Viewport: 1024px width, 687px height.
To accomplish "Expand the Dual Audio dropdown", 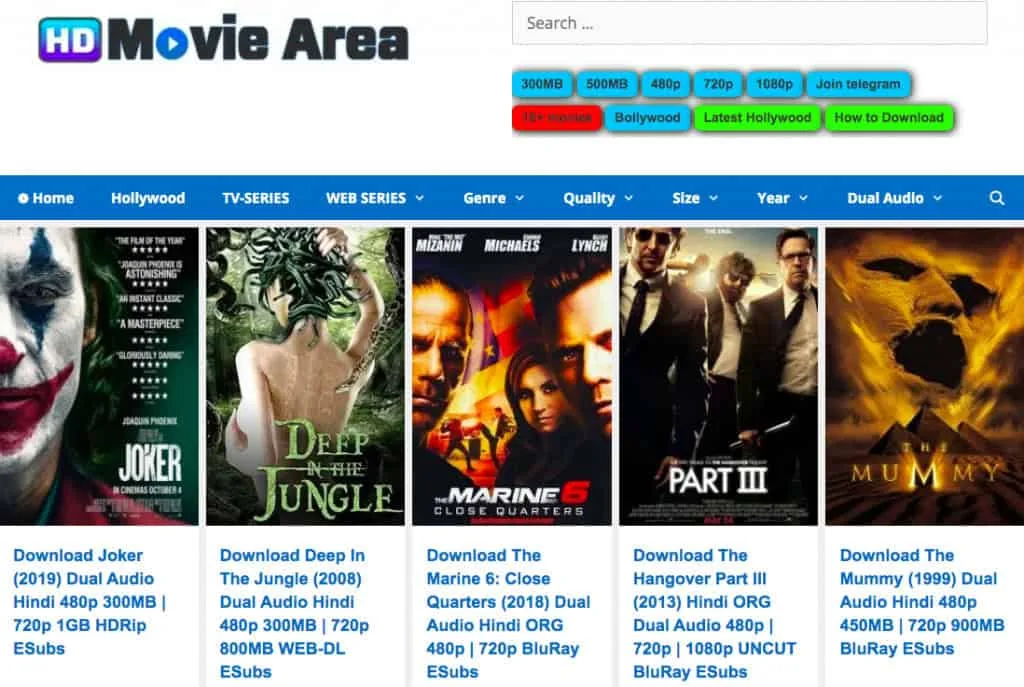I will [894, 198].
